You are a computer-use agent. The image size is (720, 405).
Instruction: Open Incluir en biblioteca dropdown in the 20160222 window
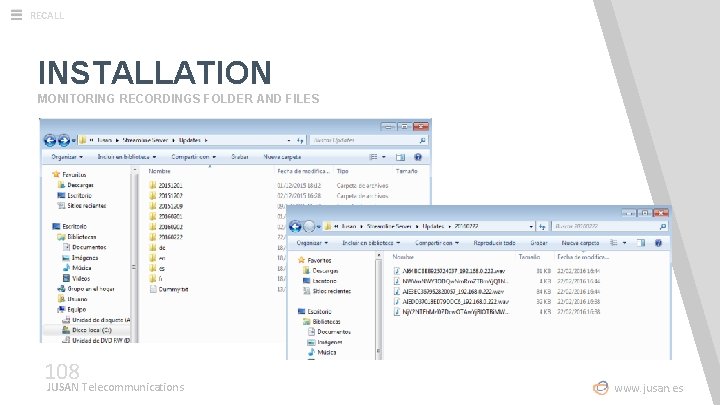point(371,242)
